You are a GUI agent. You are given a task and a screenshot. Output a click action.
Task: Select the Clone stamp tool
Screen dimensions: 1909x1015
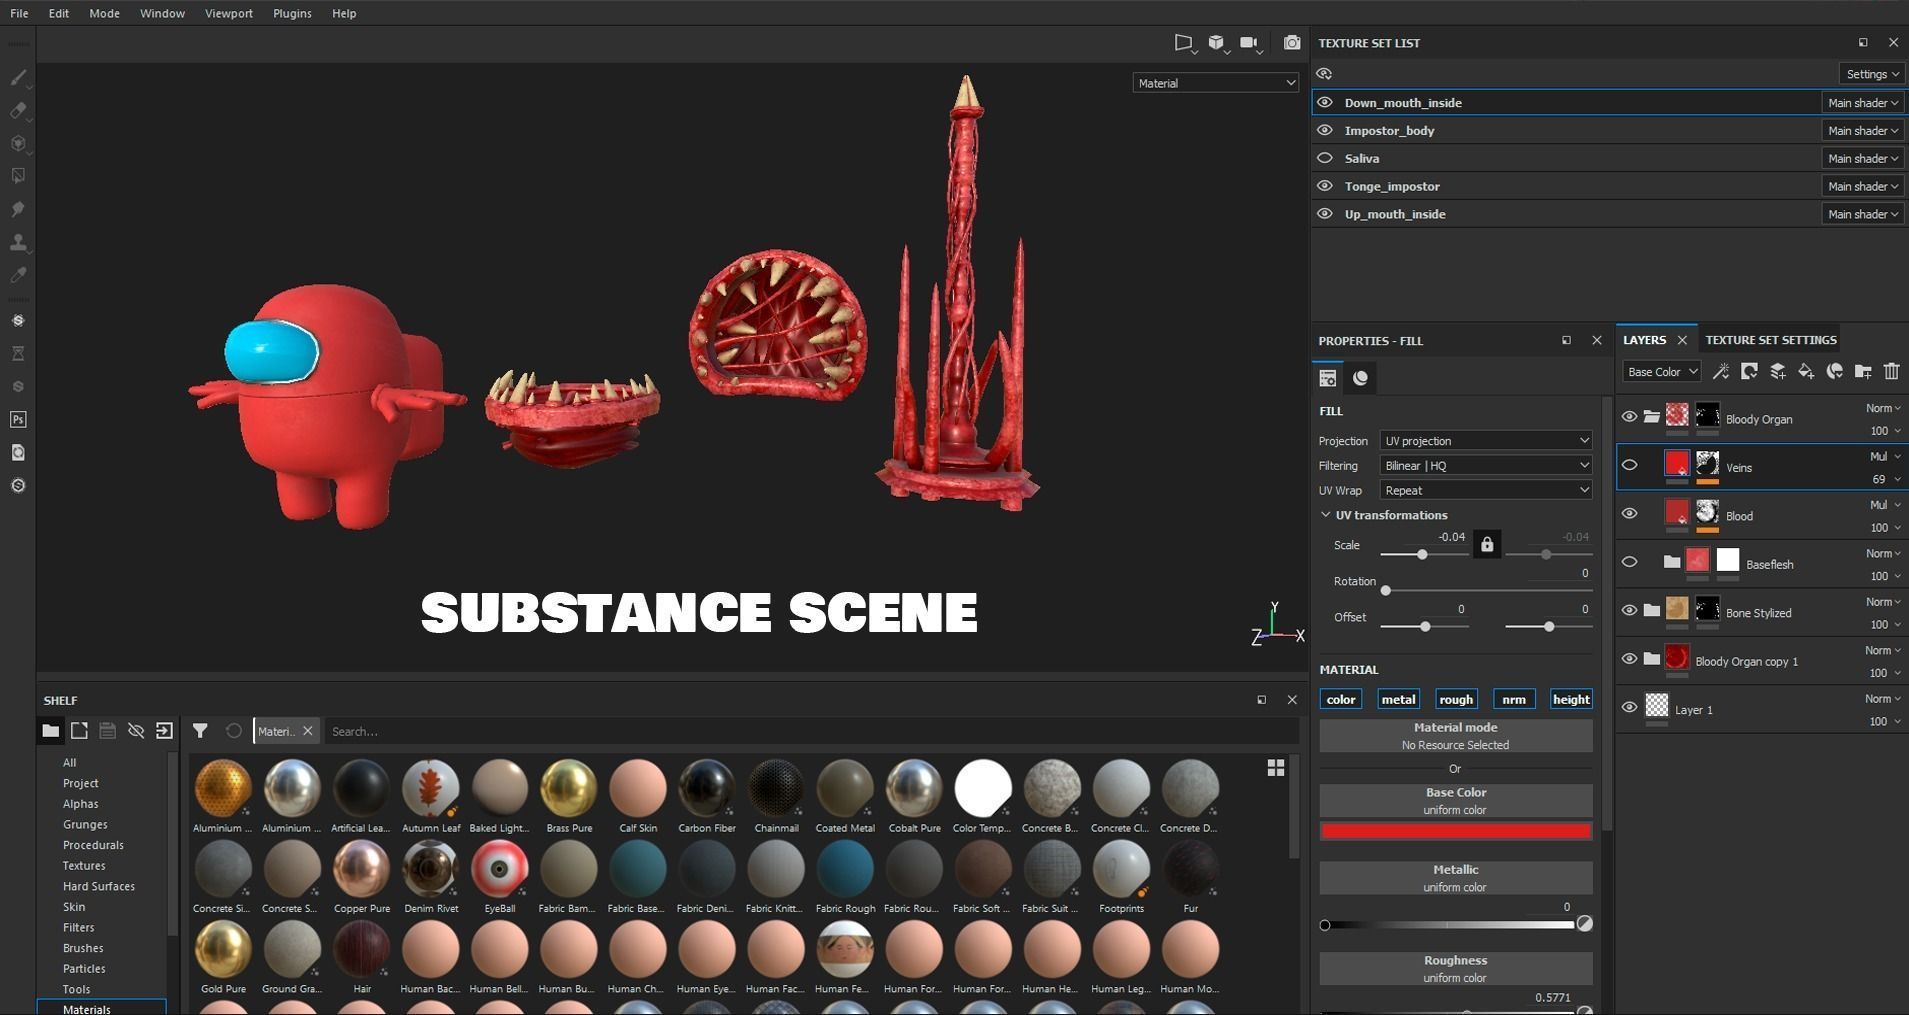(18, 242)
